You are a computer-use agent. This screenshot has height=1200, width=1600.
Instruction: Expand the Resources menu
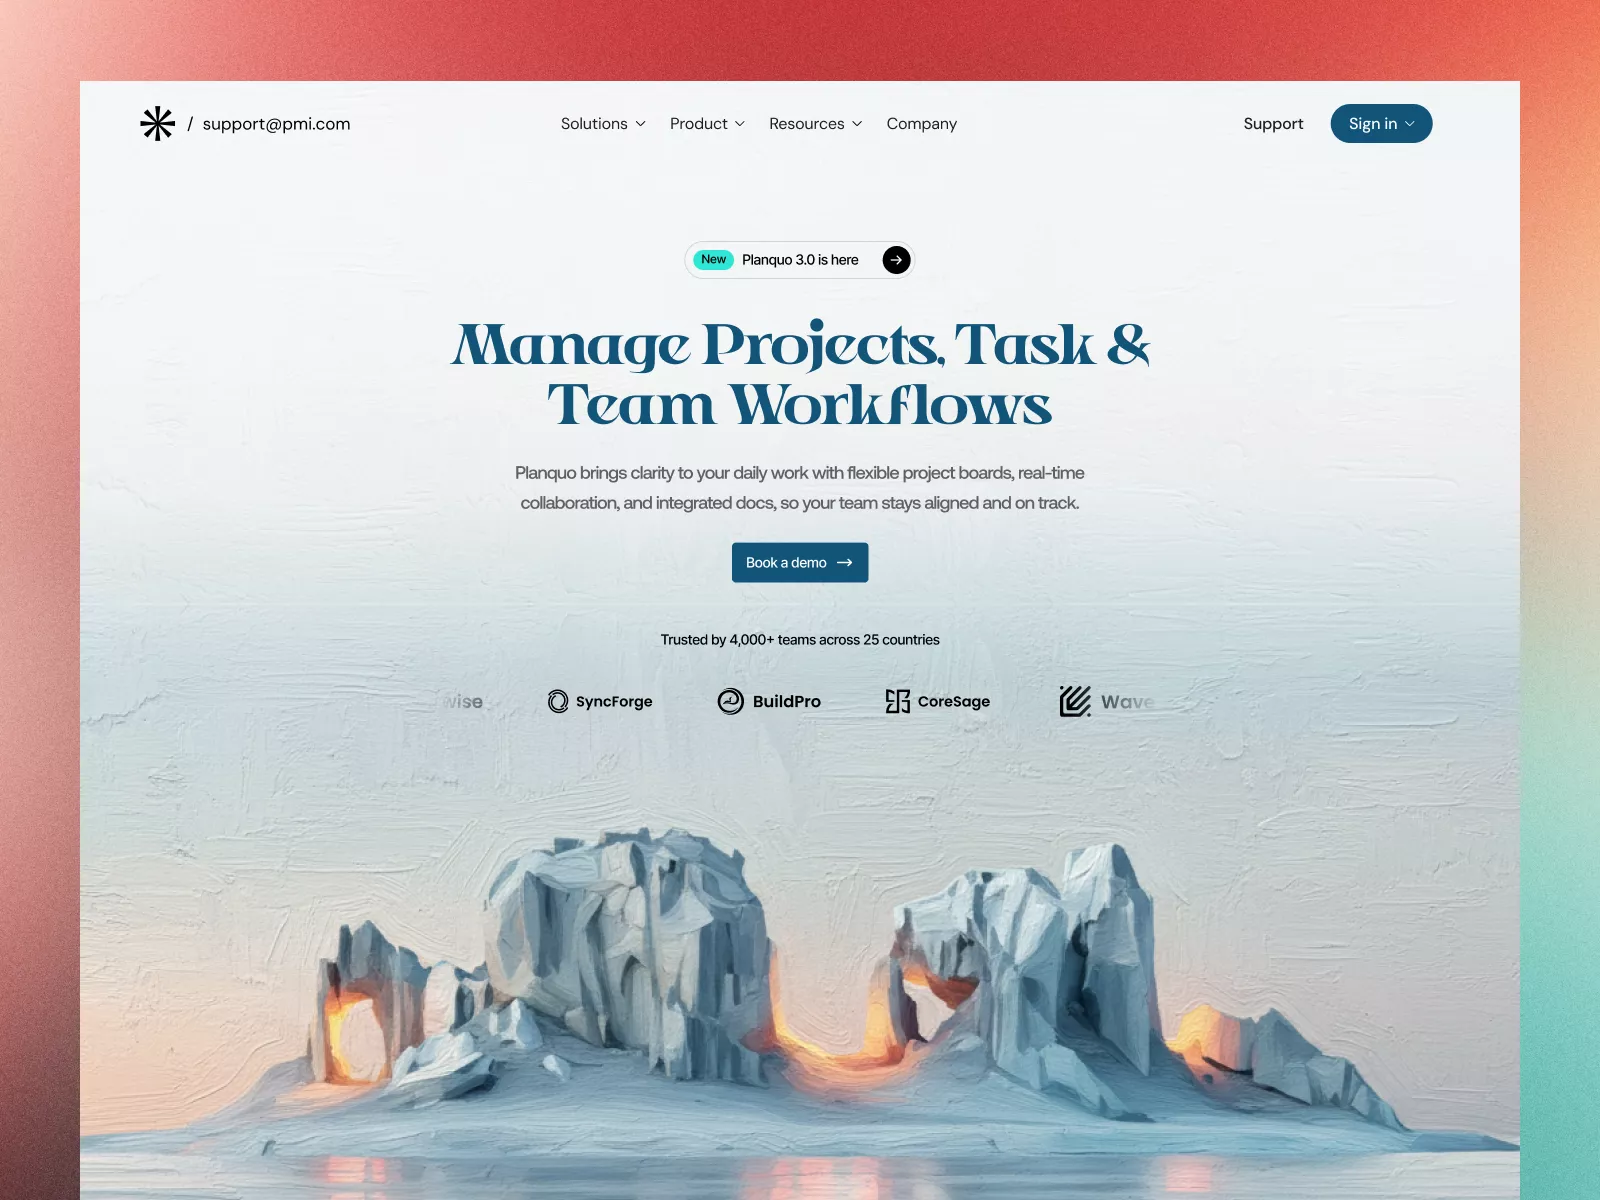pyautogui.click(x=815, y=124)
